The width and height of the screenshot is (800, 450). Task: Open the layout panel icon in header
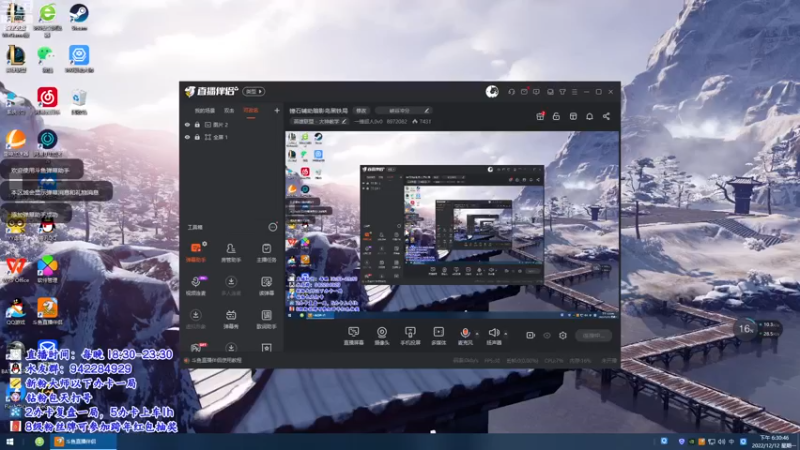[x=573, y=116]
